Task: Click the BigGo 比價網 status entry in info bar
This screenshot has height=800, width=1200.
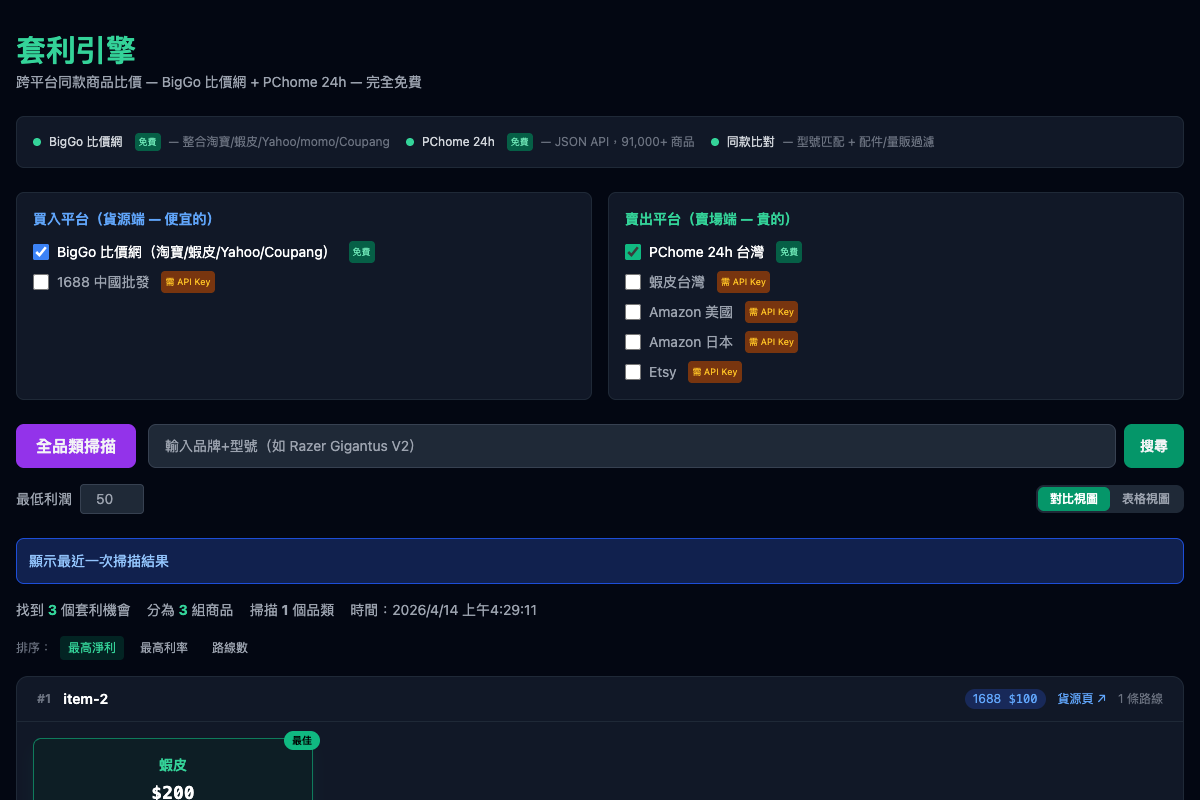Action: pos(211,142)
